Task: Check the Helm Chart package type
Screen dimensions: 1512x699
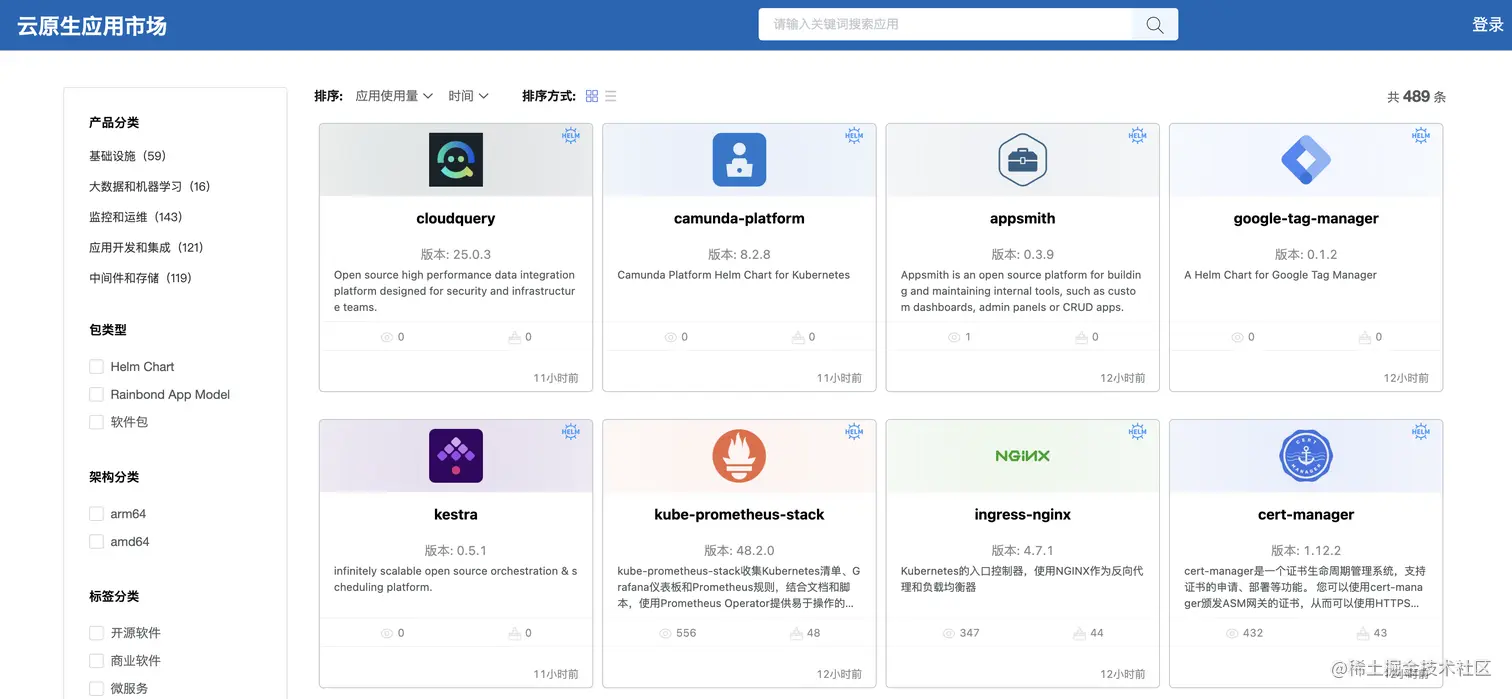Action: pyautogui.click(x=96, y=367)
